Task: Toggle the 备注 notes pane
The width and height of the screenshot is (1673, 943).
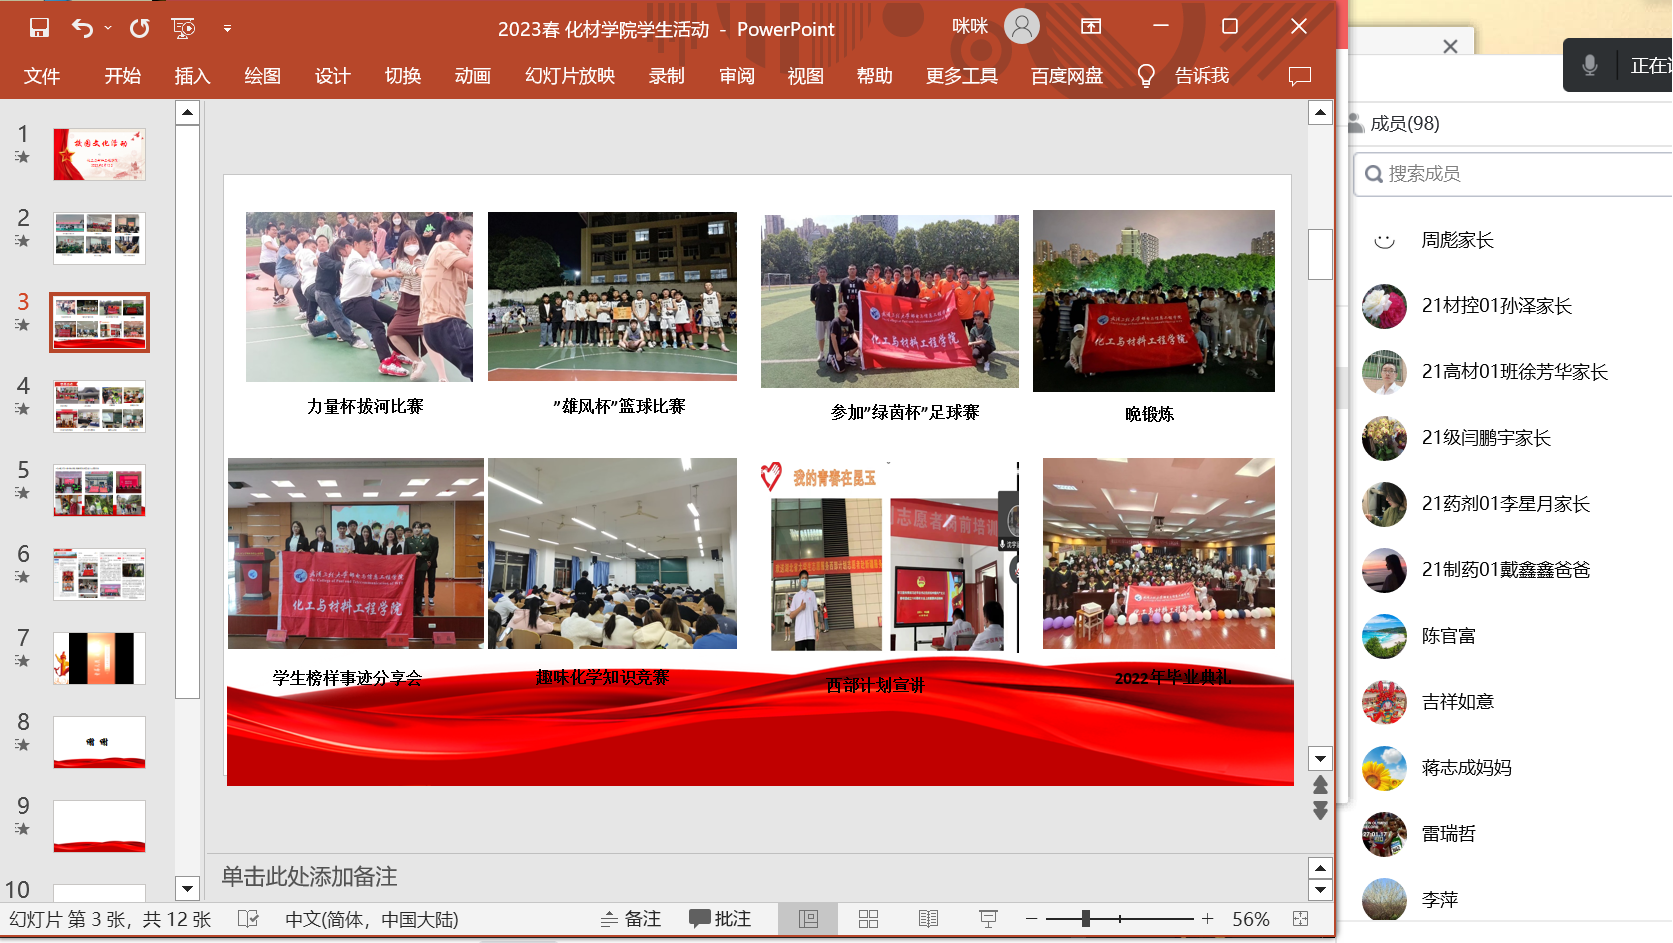Action: click(631, 919)
